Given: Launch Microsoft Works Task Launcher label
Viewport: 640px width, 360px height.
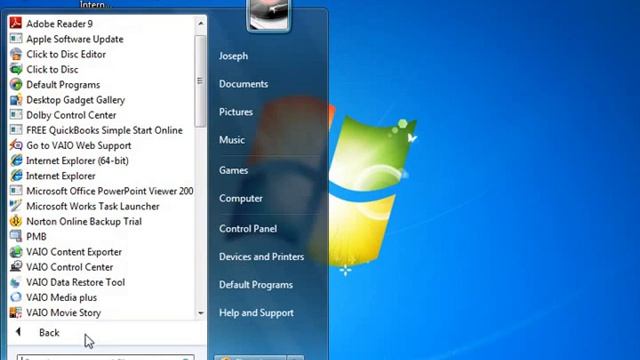Looking at the screenshot, I should pos(93,207).
